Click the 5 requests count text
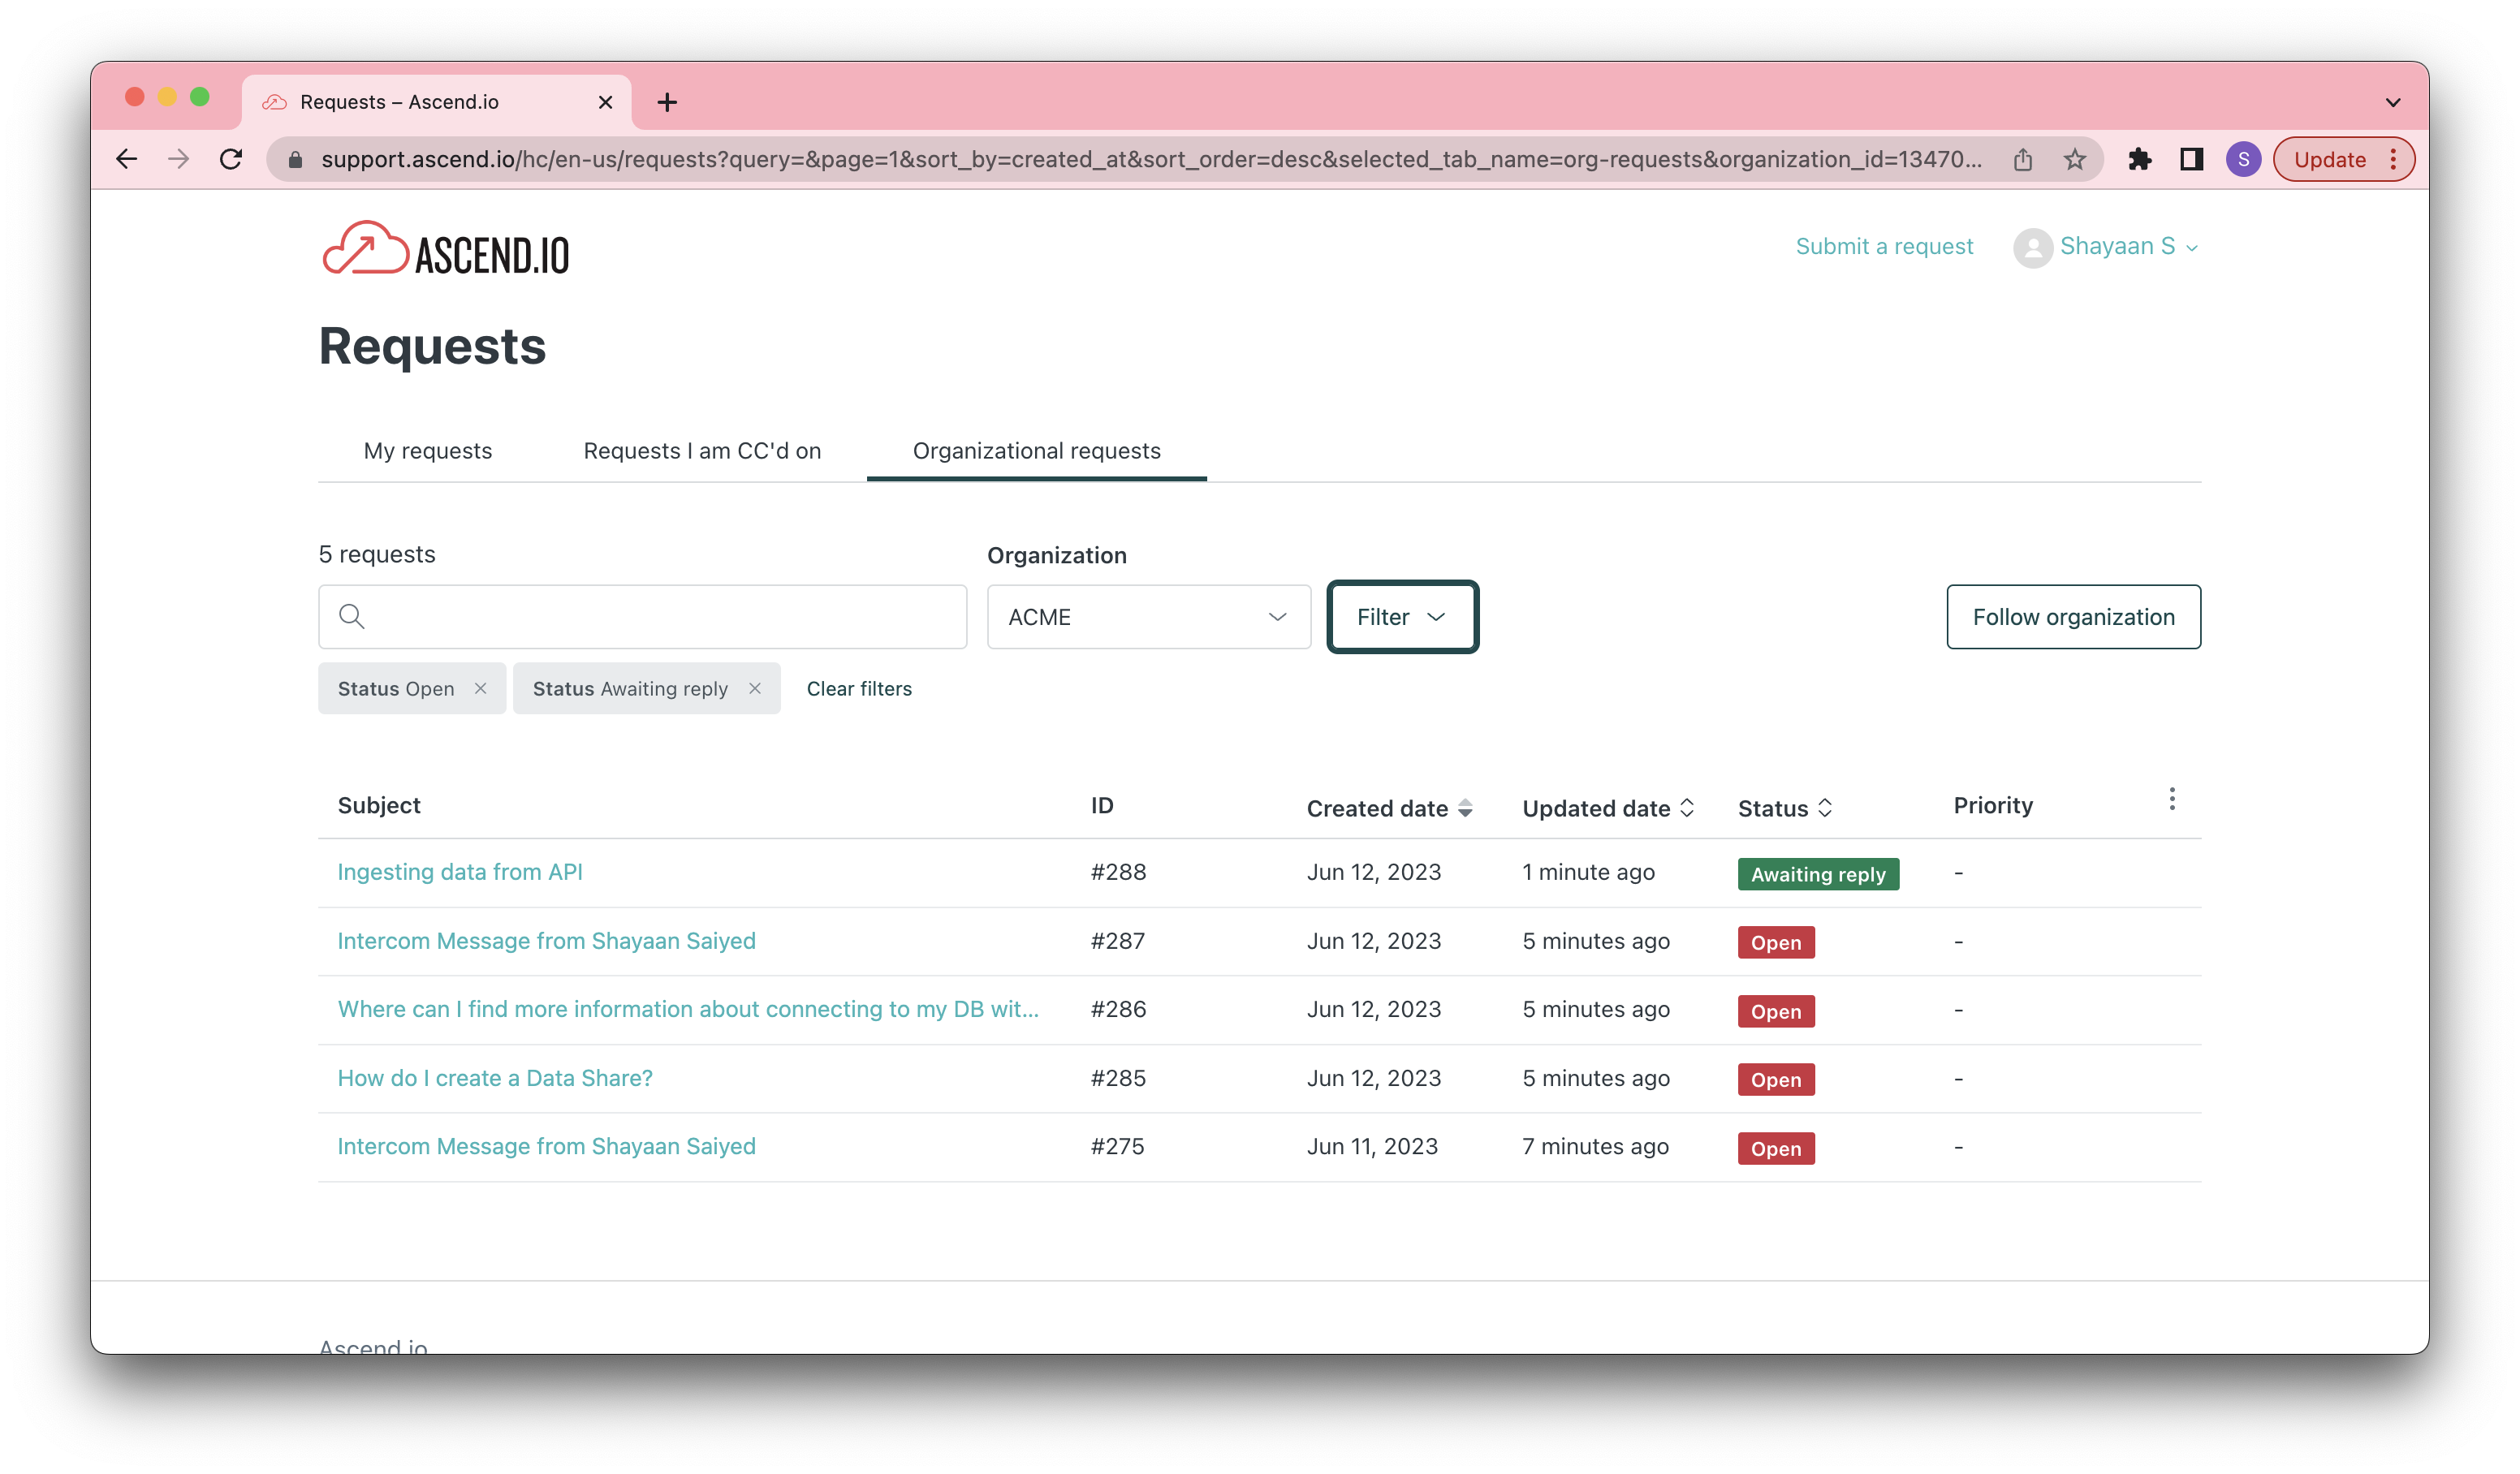This screenshot has height=1474, width=2520. 377,554
